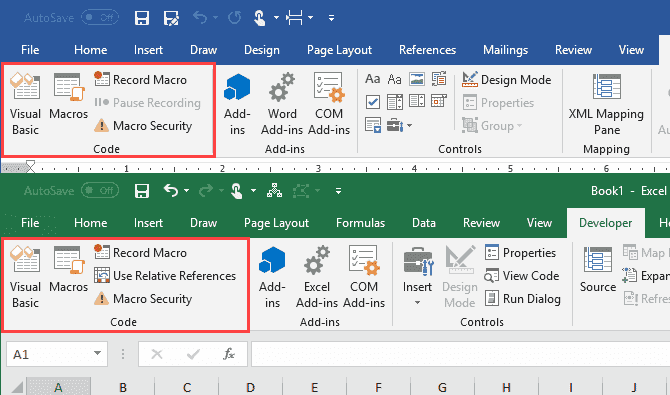Open the Undo history dropdown arrow in Excel
The height and width of the screenshot is (395, 670).
click(186, 191)
